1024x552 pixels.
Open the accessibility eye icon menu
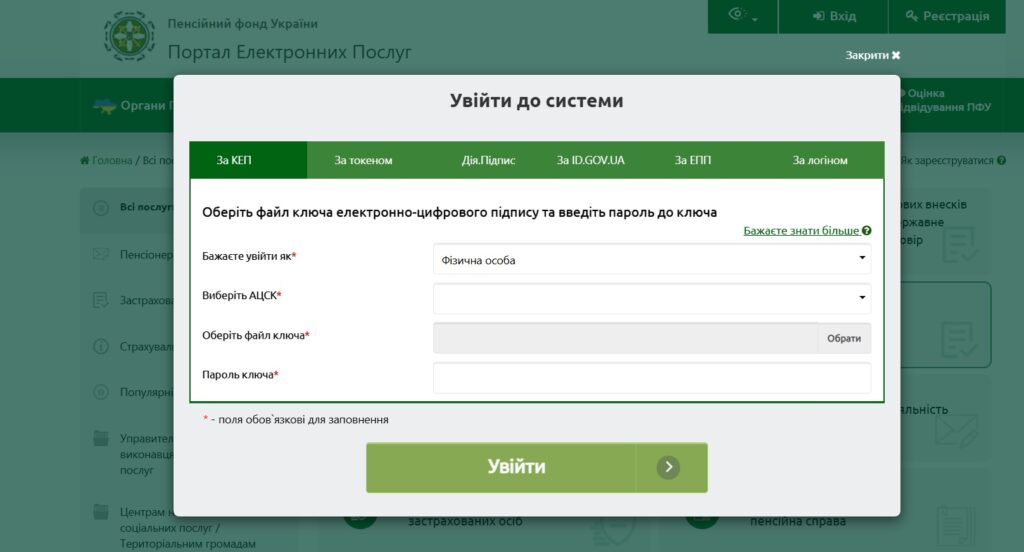pos(743,15)
